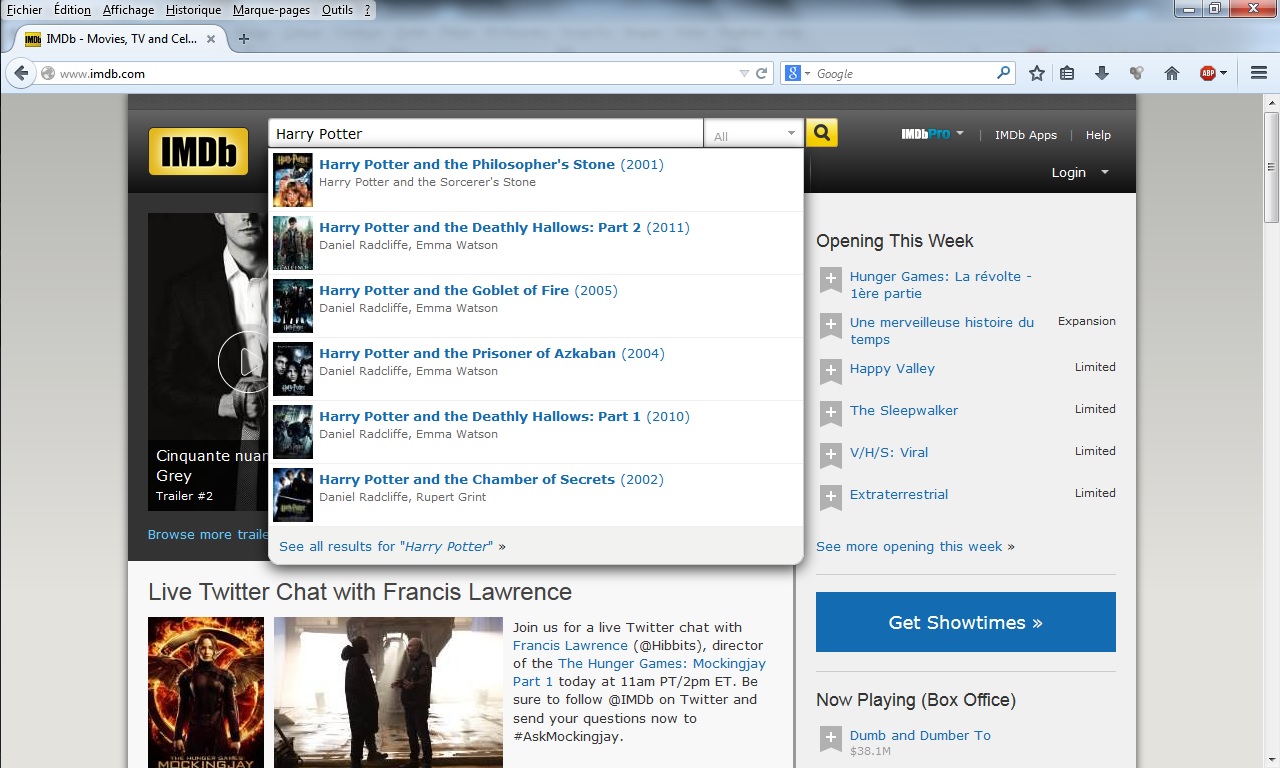1280x768 pixels.
Task: Select Harry Potter and the Deathly Hallows: Part 2
Action: 536,243
